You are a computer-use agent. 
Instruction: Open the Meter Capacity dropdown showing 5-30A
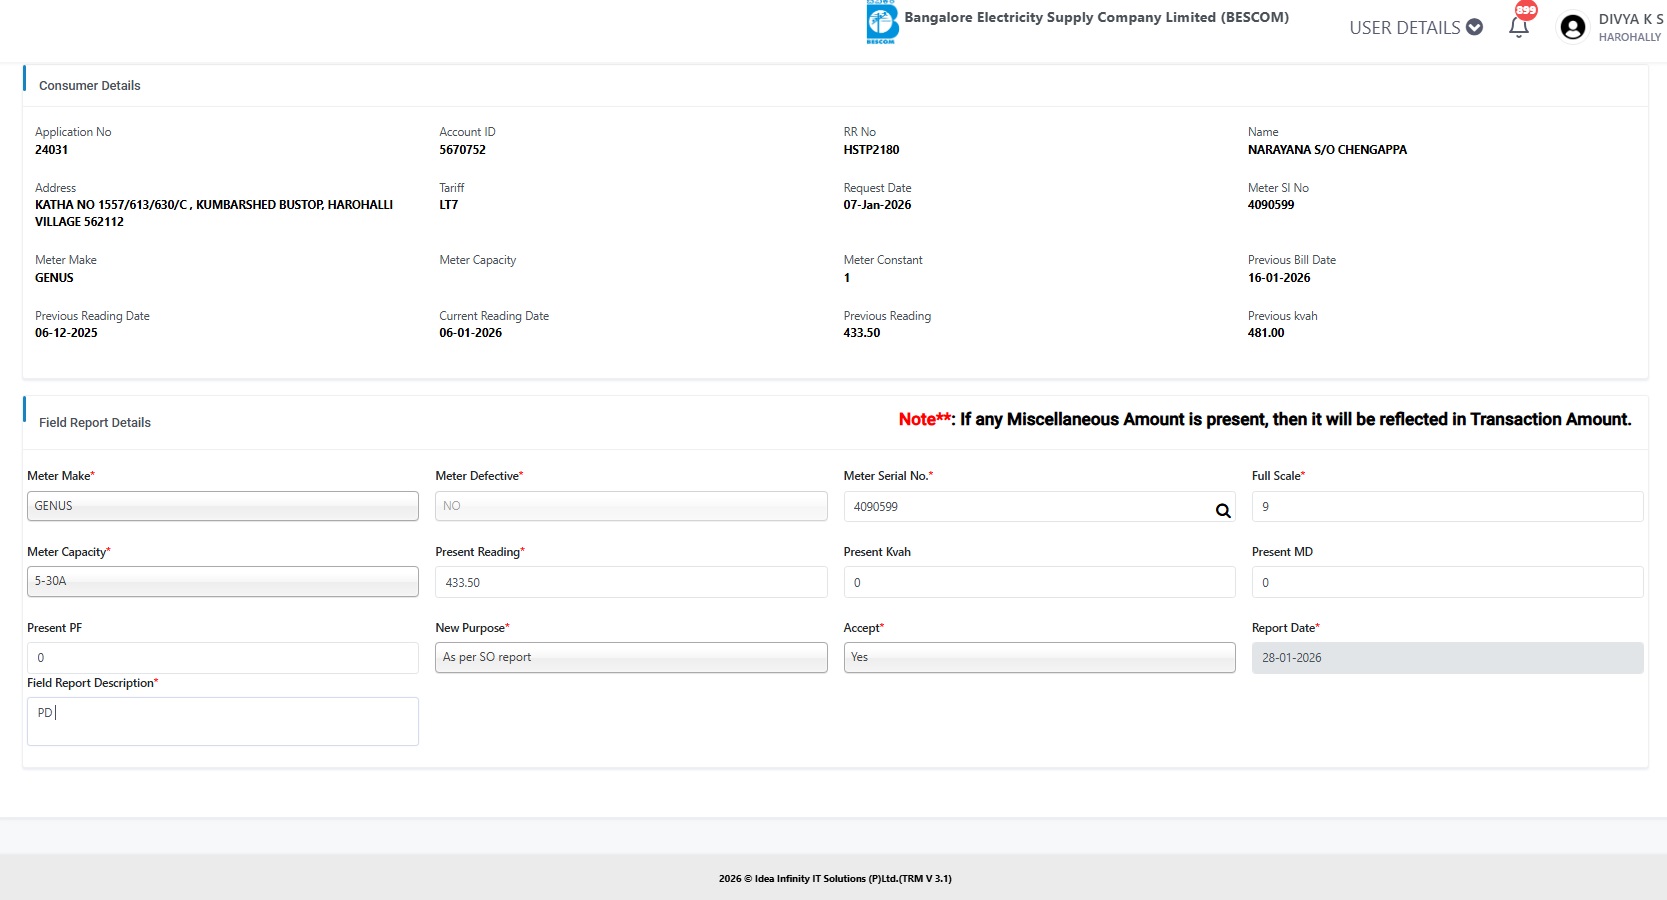222,581
